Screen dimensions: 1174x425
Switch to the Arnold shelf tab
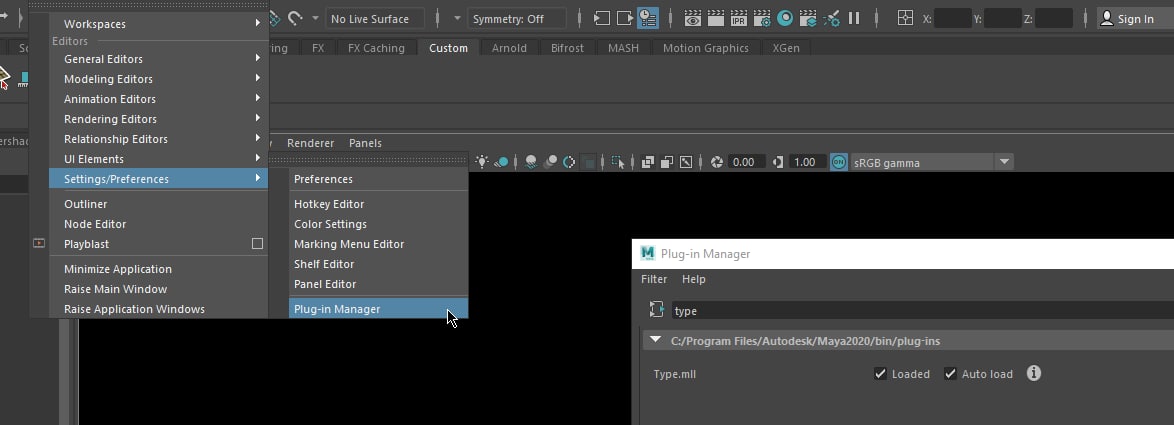509,48
